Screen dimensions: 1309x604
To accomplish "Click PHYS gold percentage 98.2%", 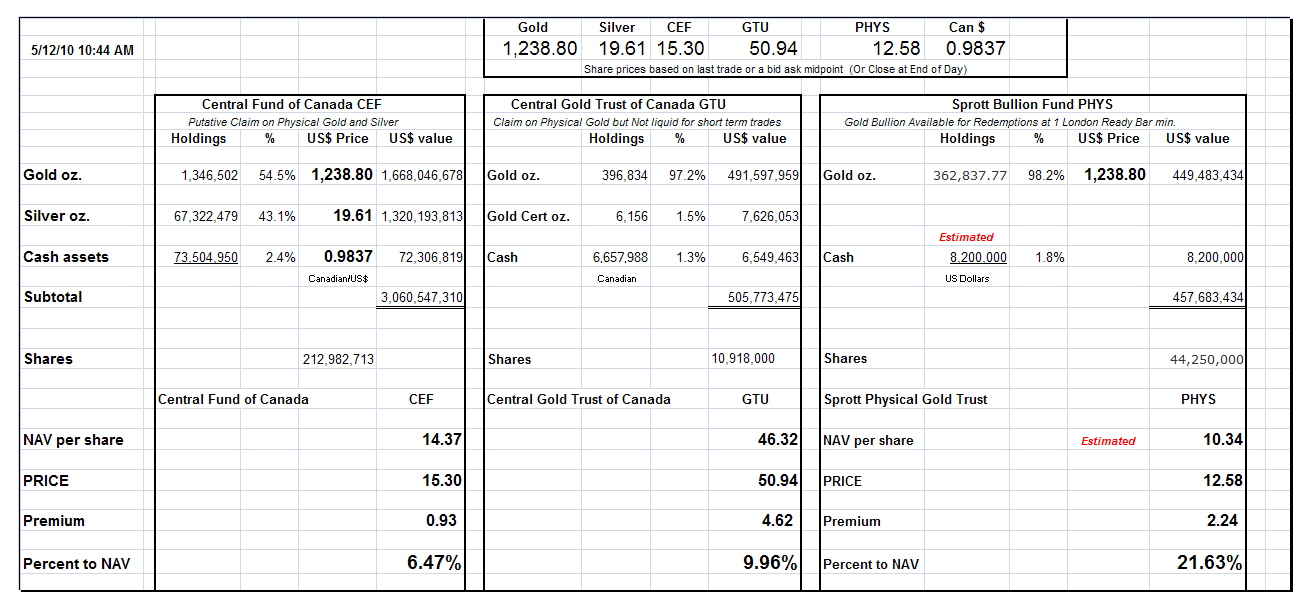I will 1046,175.
